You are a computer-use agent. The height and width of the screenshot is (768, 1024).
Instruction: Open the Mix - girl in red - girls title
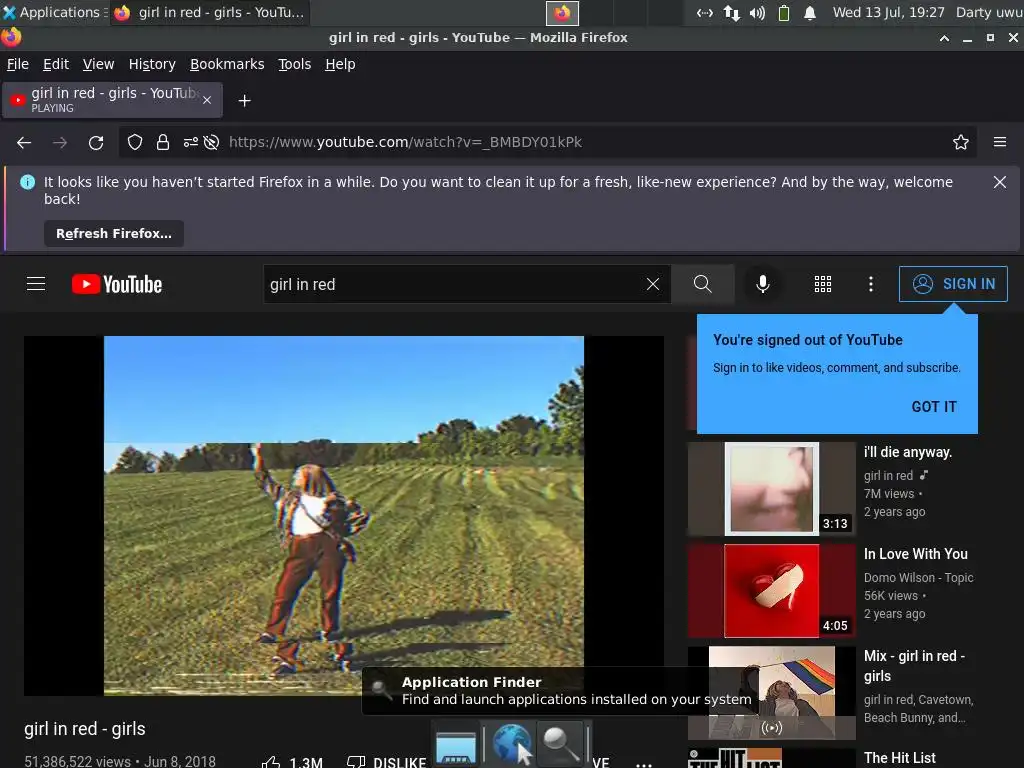pos(914,665)
